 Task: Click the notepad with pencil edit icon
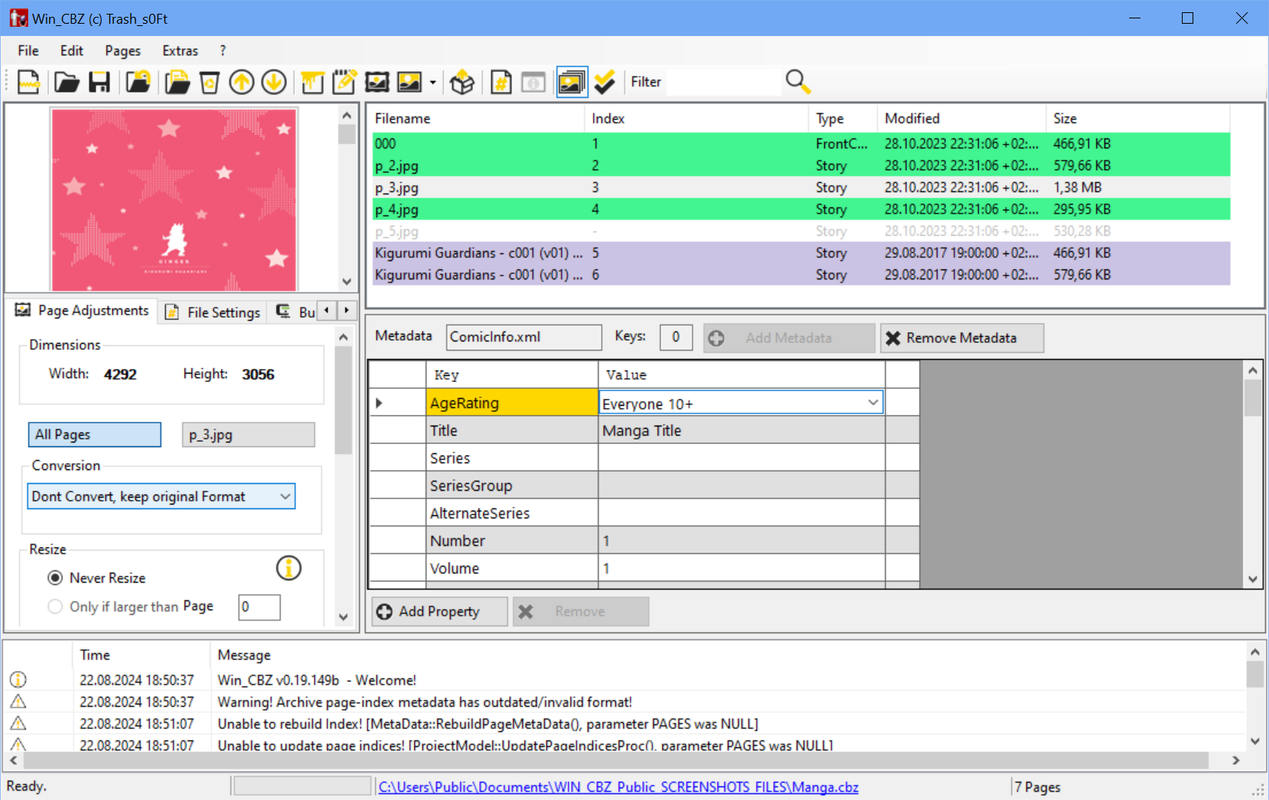[x=344, y=82]
